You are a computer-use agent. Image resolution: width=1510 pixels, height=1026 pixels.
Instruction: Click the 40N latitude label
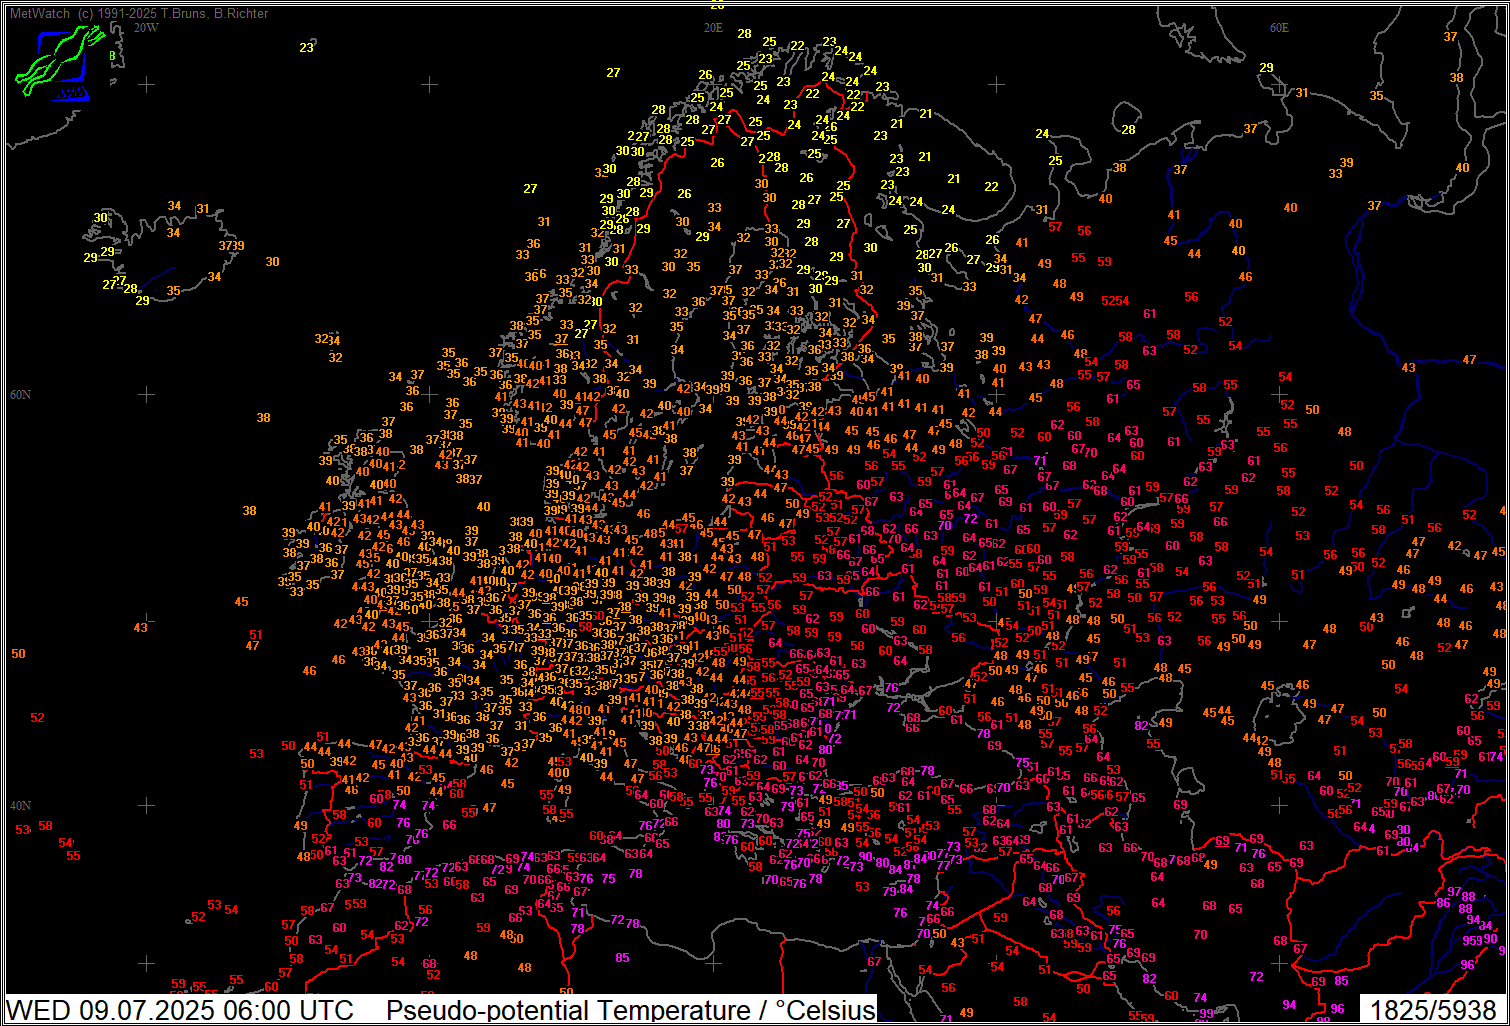pyautogui.click(x=21, y=806)
